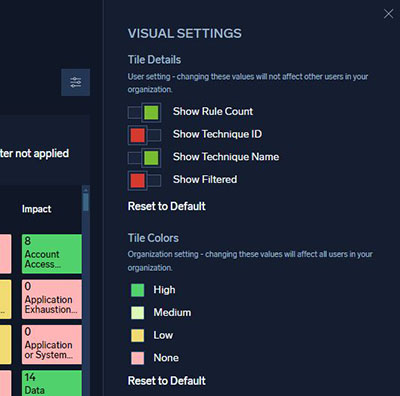Select the None tile color swatch

138,358
